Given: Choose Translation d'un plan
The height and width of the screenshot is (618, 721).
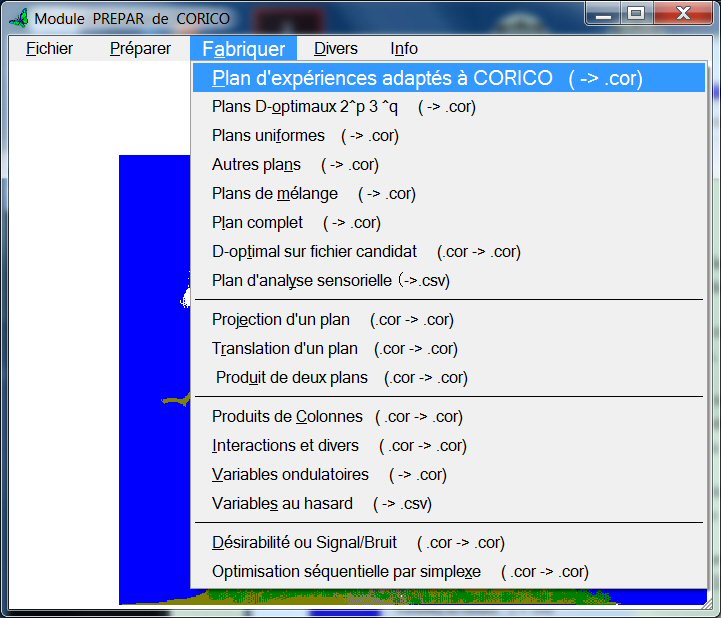Looking at the screenshot, I should coord(449,349).
